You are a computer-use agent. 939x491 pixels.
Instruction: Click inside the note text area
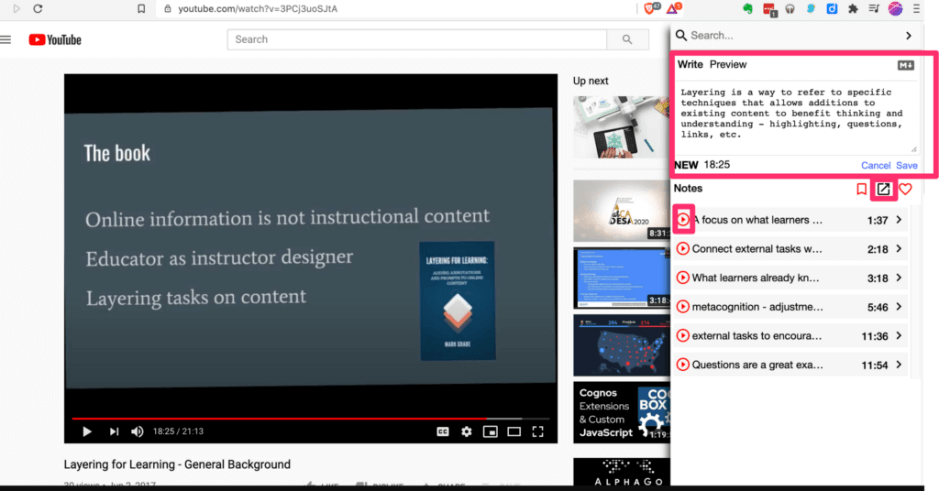tap(796, 116)
